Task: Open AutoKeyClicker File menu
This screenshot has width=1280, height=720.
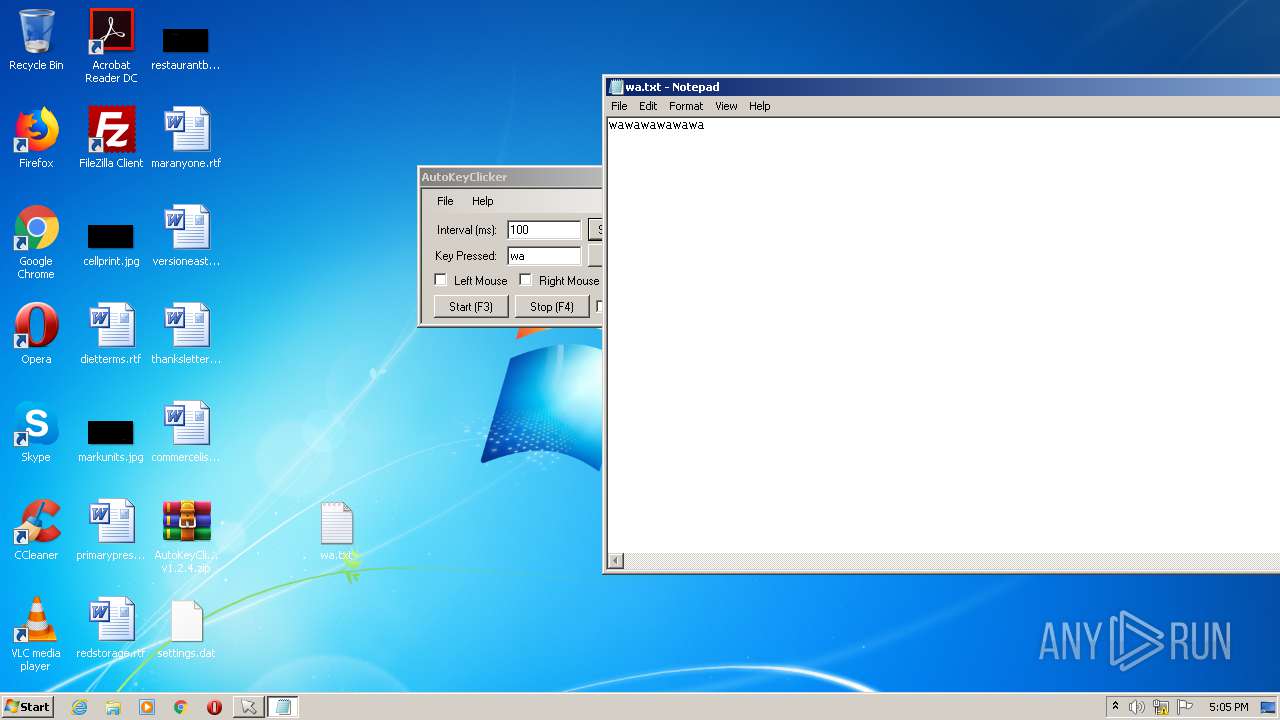Action: tap(445, 201)
